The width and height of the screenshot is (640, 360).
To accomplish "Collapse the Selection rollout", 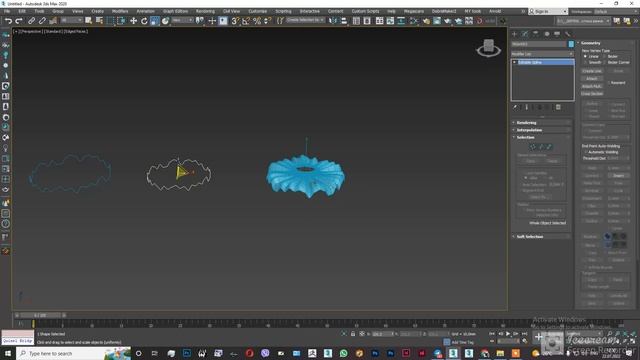I will pyautogui.click(x=542, y=137).
